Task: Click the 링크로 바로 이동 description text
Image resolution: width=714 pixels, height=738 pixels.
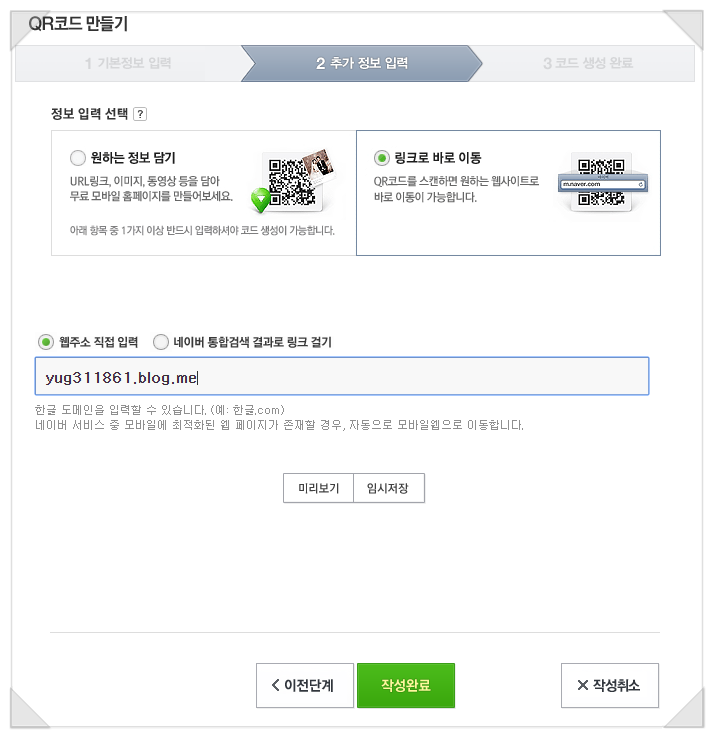Action: (456, 189)
